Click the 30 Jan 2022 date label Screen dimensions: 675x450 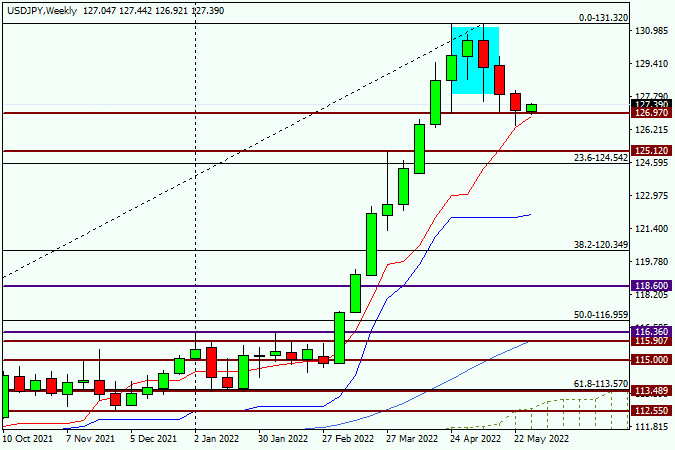click(283, 439)
